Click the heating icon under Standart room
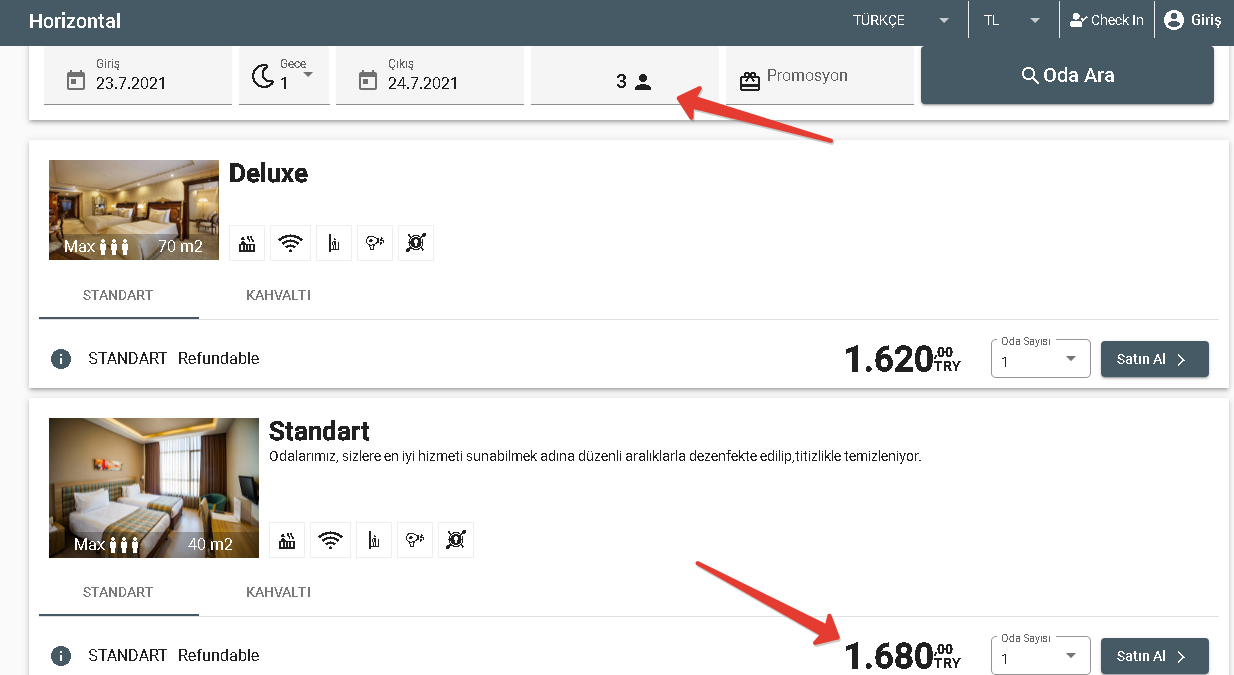This screenshot has height=675, width=1234. 287,540
